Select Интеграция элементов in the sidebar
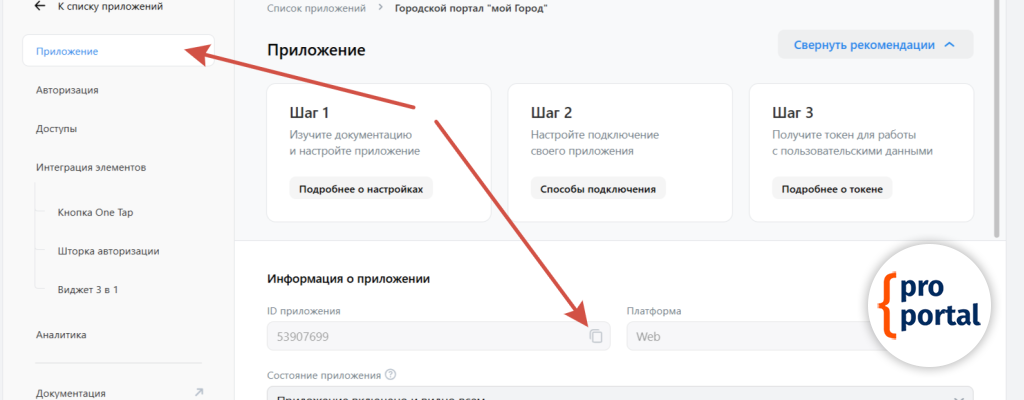 [x=91, y=167]
